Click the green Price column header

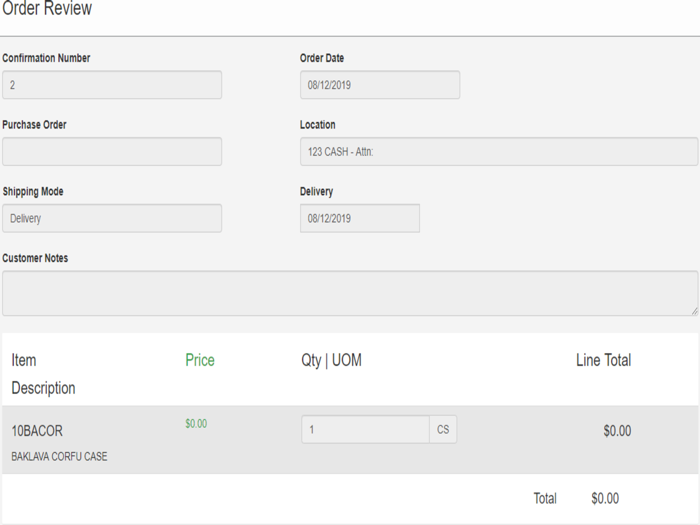click(200, 360)
